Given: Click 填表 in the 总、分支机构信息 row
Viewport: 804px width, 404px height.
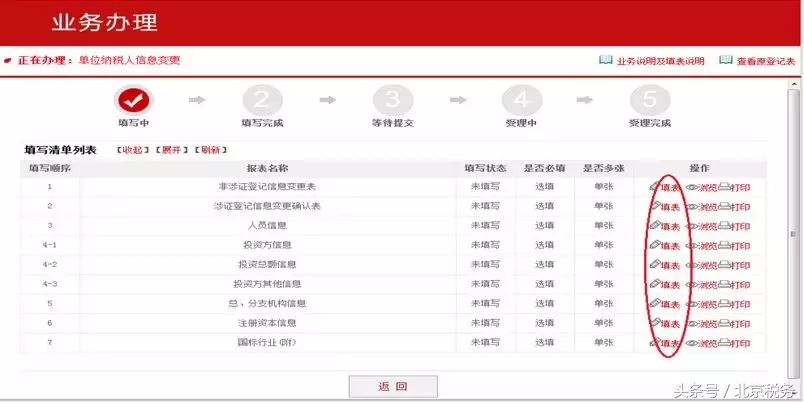Looking at the screenshot, I should coord(665,304).
